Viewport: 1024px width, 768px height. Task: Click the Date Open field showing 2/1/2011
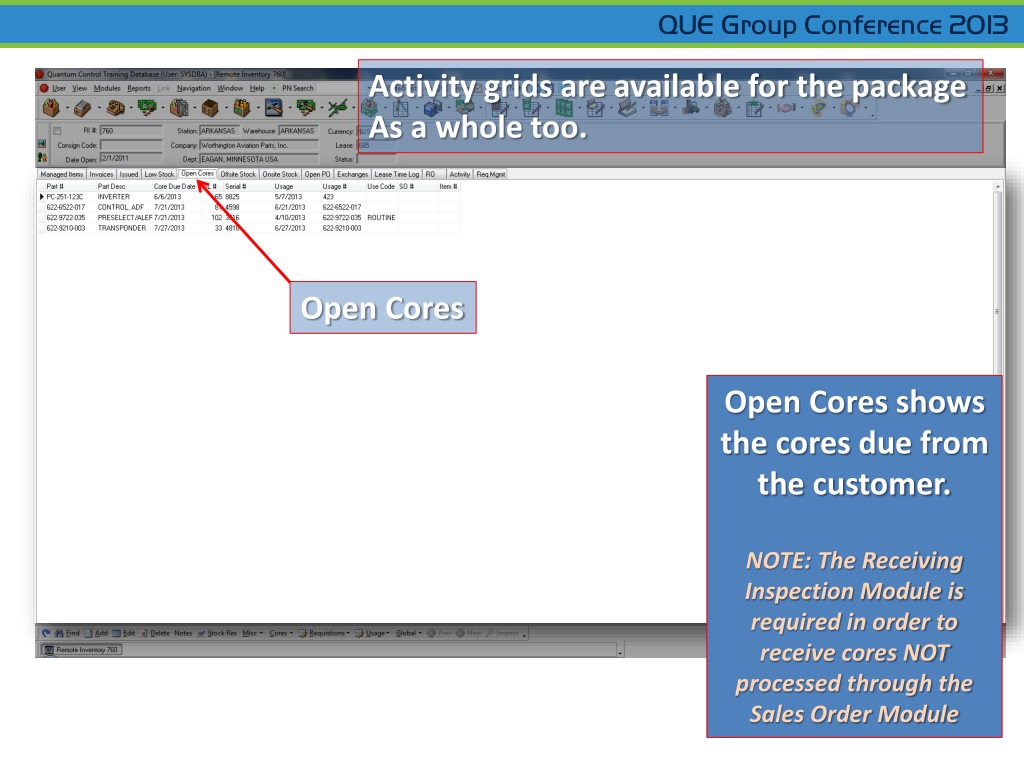point(131,159)
